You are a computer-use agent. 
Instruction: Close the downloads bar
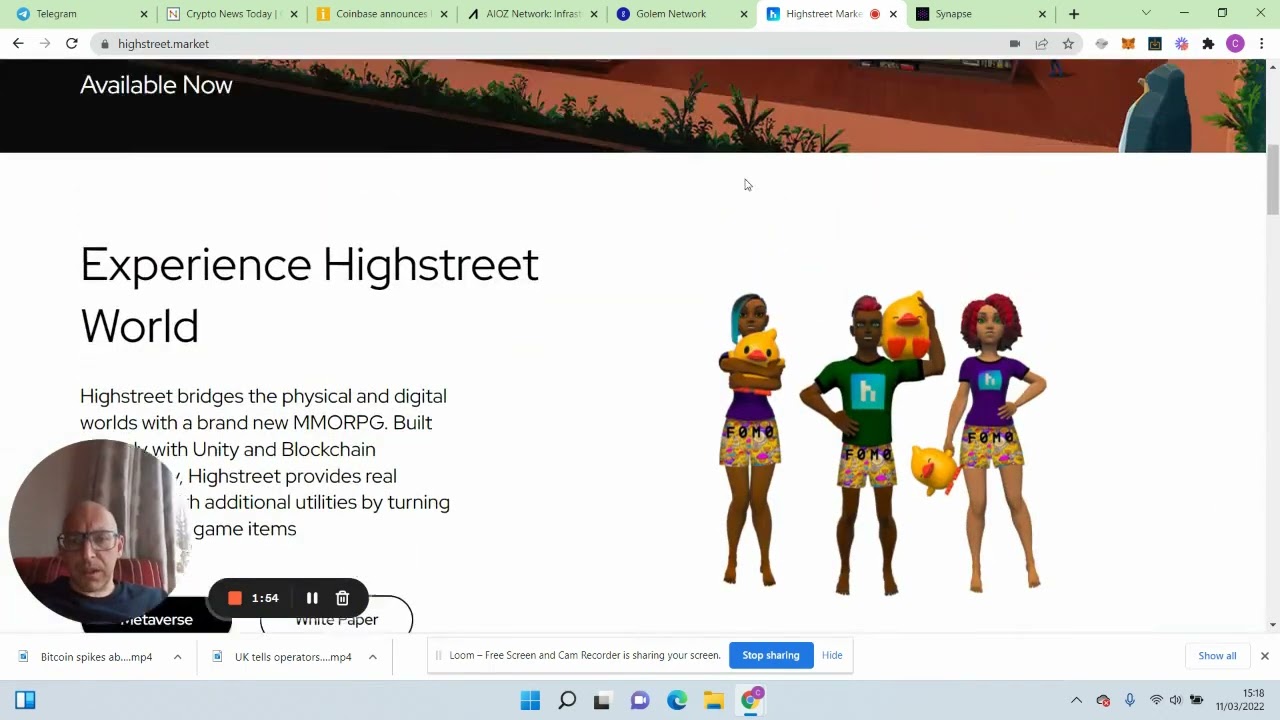(x=1264, y=656)
